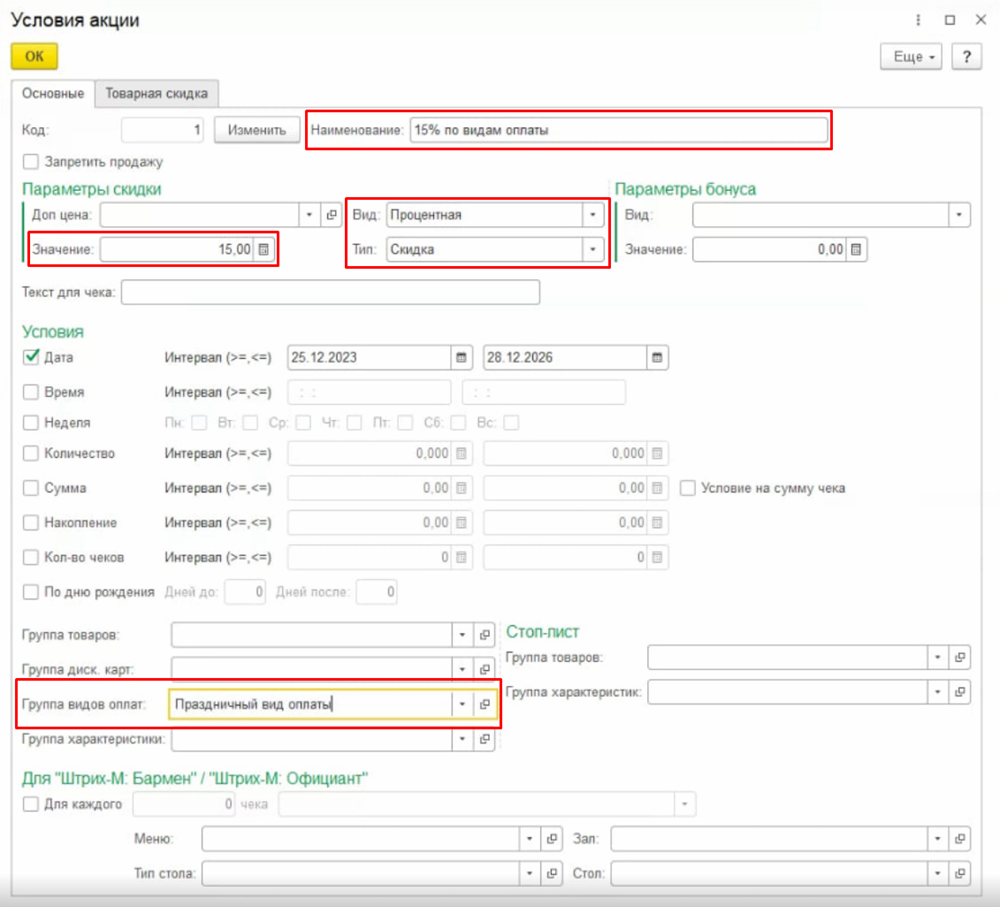Screen dimensions: 1000x907
Task: Open the Еще menu
Action: click(x=911, y=57)
